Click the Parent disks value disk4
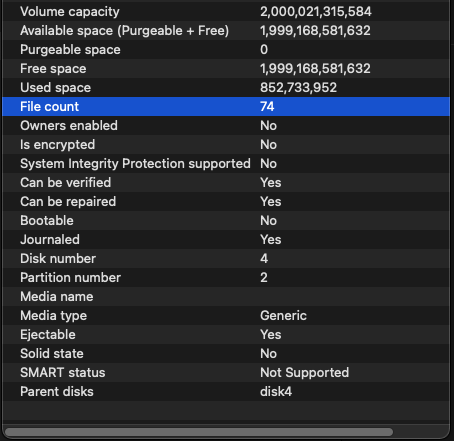This screenshot has width=454, height=441. [276, 392]
